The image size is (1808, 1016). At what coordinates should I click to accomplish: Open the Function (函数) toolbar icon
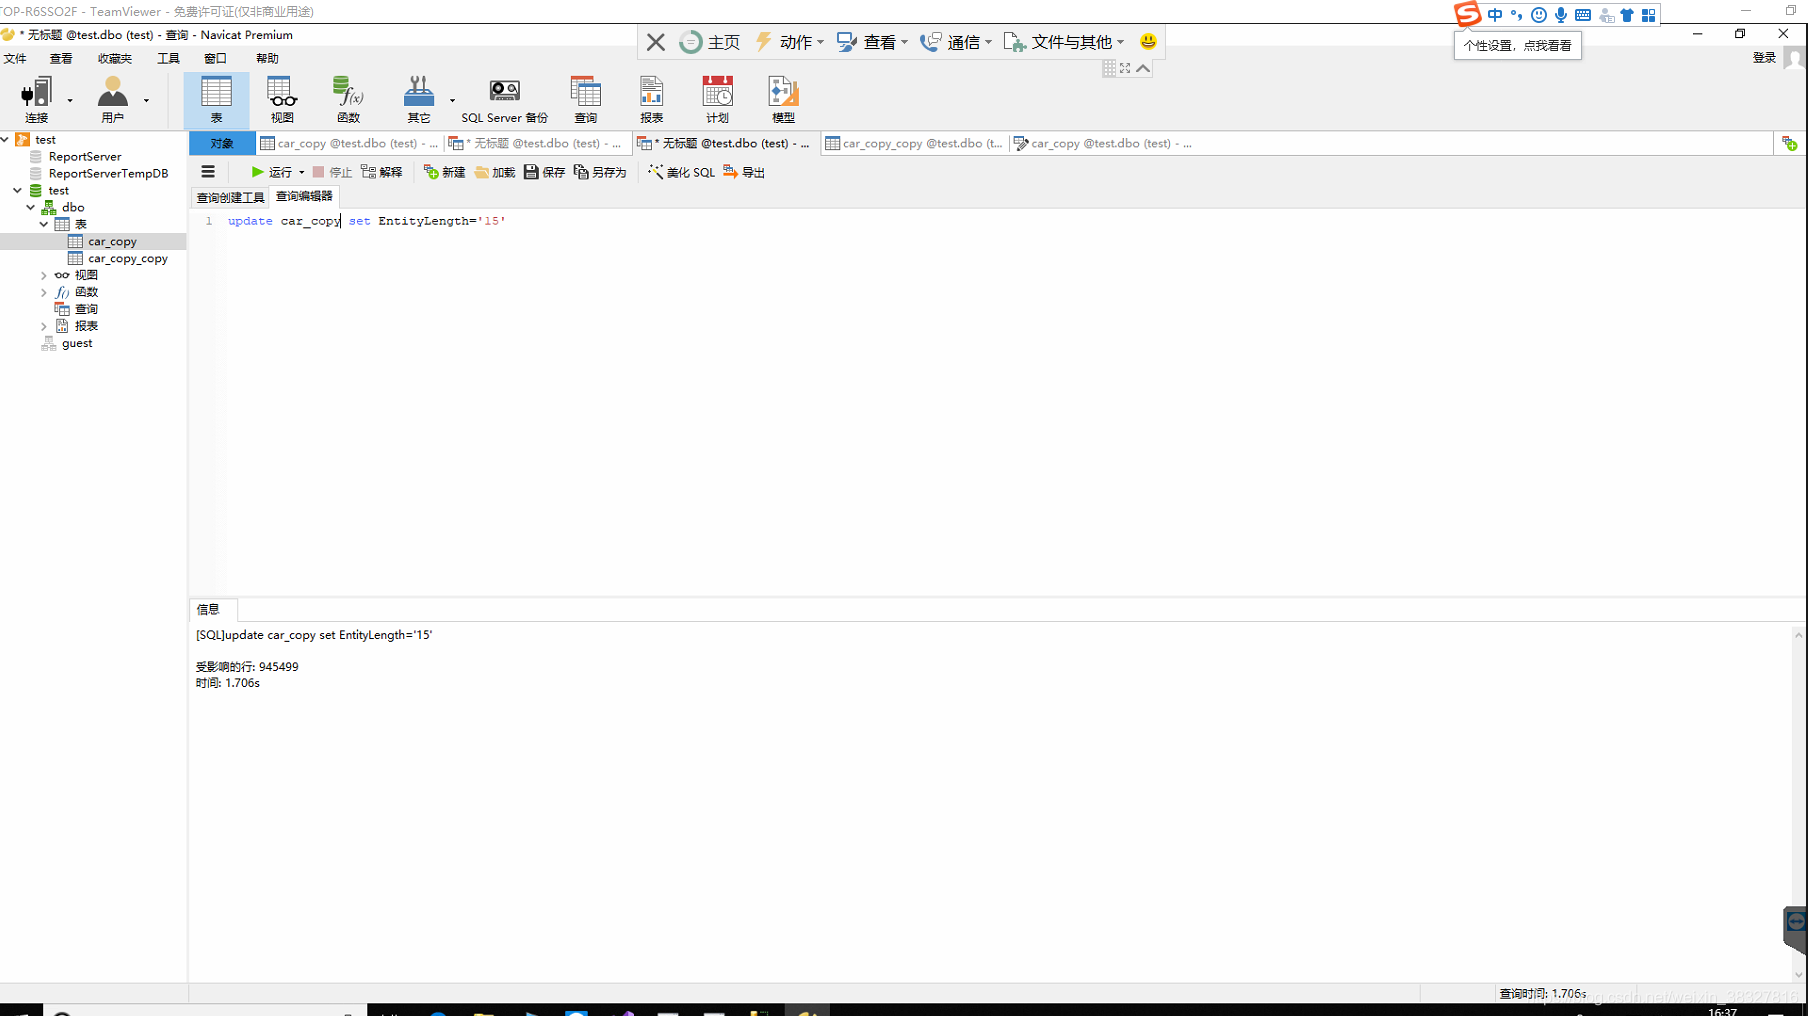pyautogui.click(x=348, y=99)
